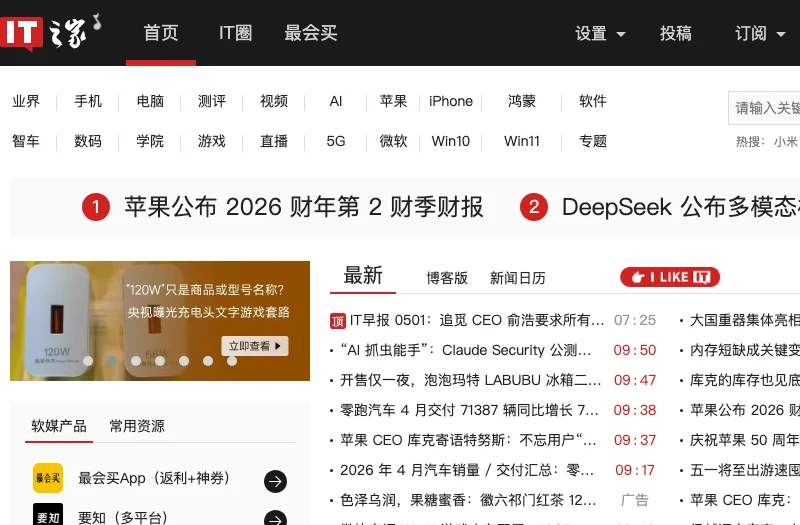Click the keyword search input field
Viewport: 800px width, 525px height.
[764, 108]
